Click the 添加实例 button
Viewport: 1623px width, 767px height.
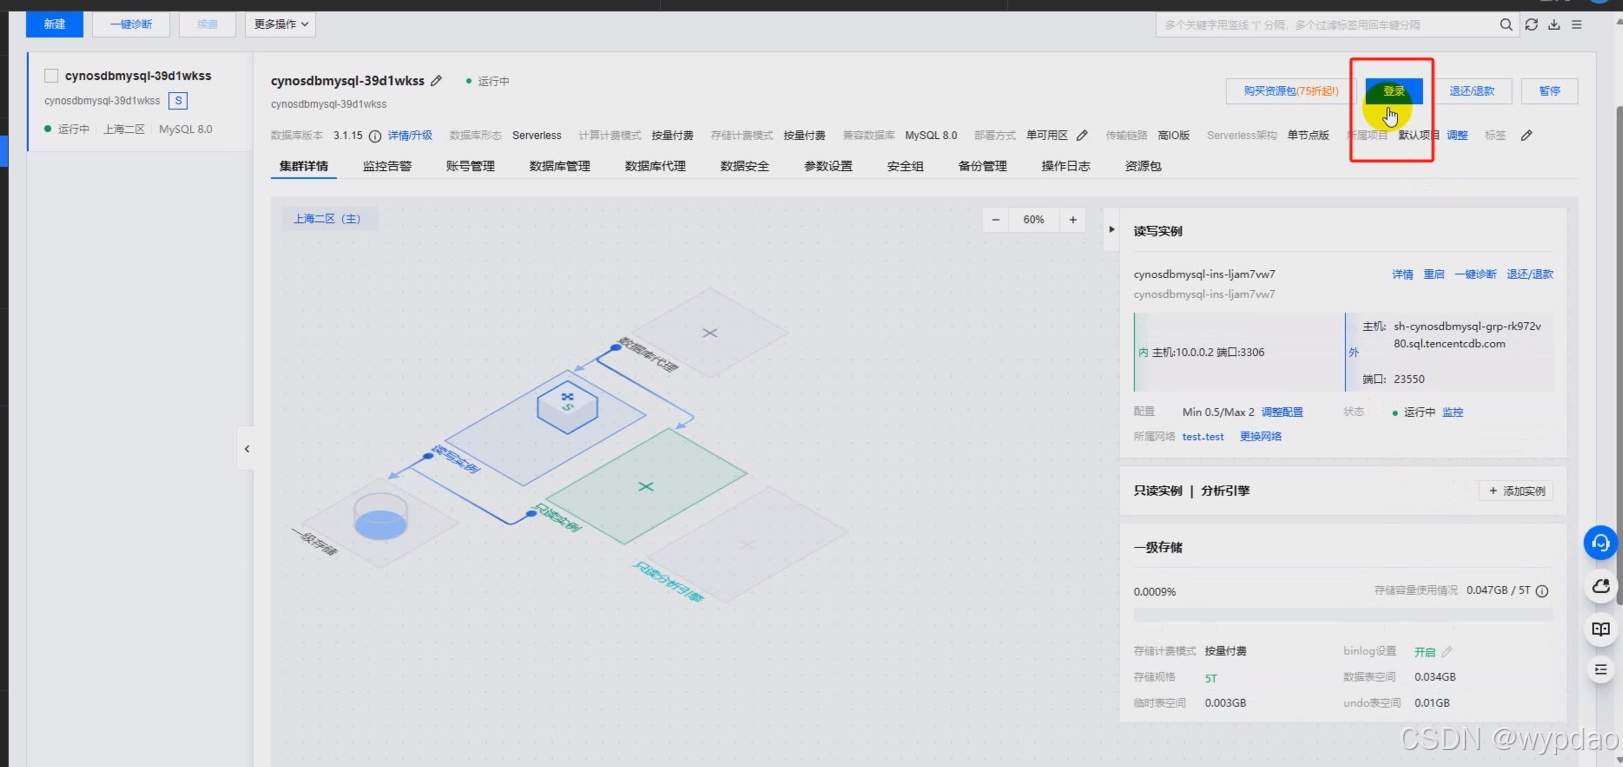1516,491
